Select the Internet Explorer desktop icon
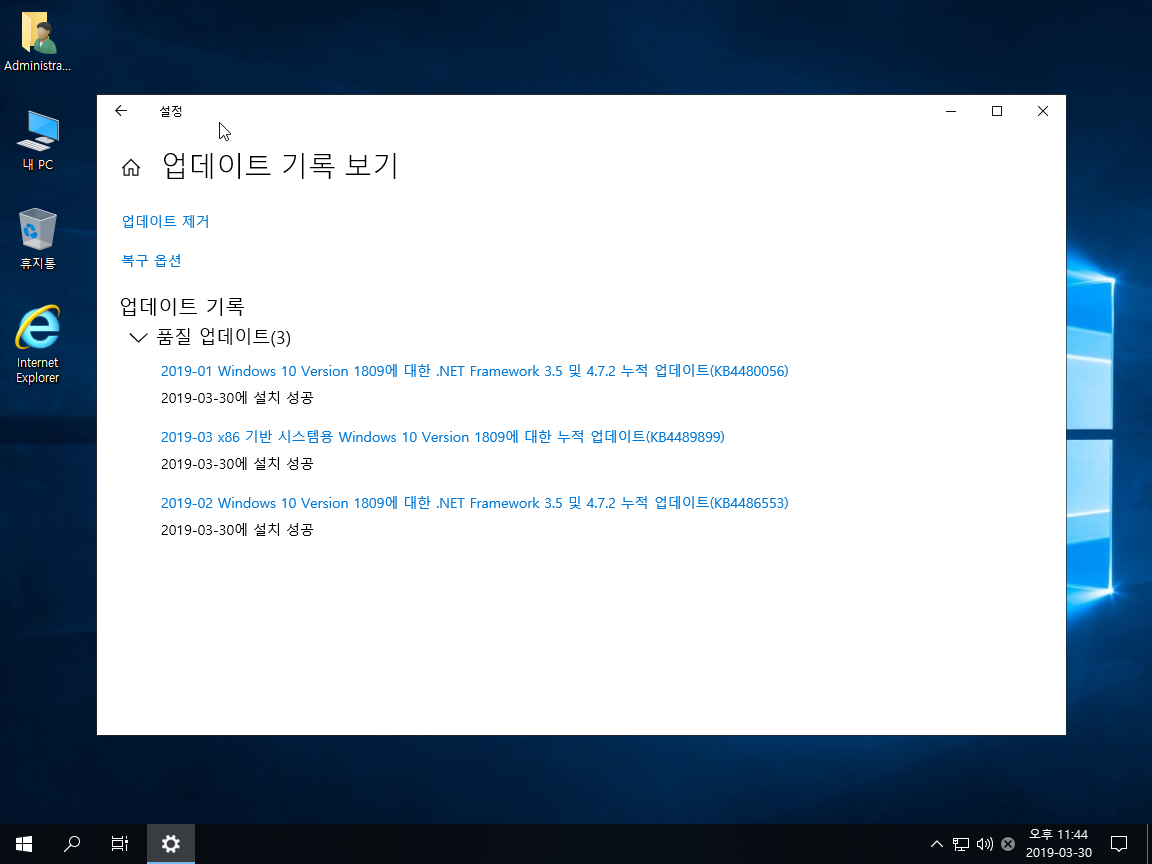This screenshot has height=864, width=1152. tap(37, 345)
